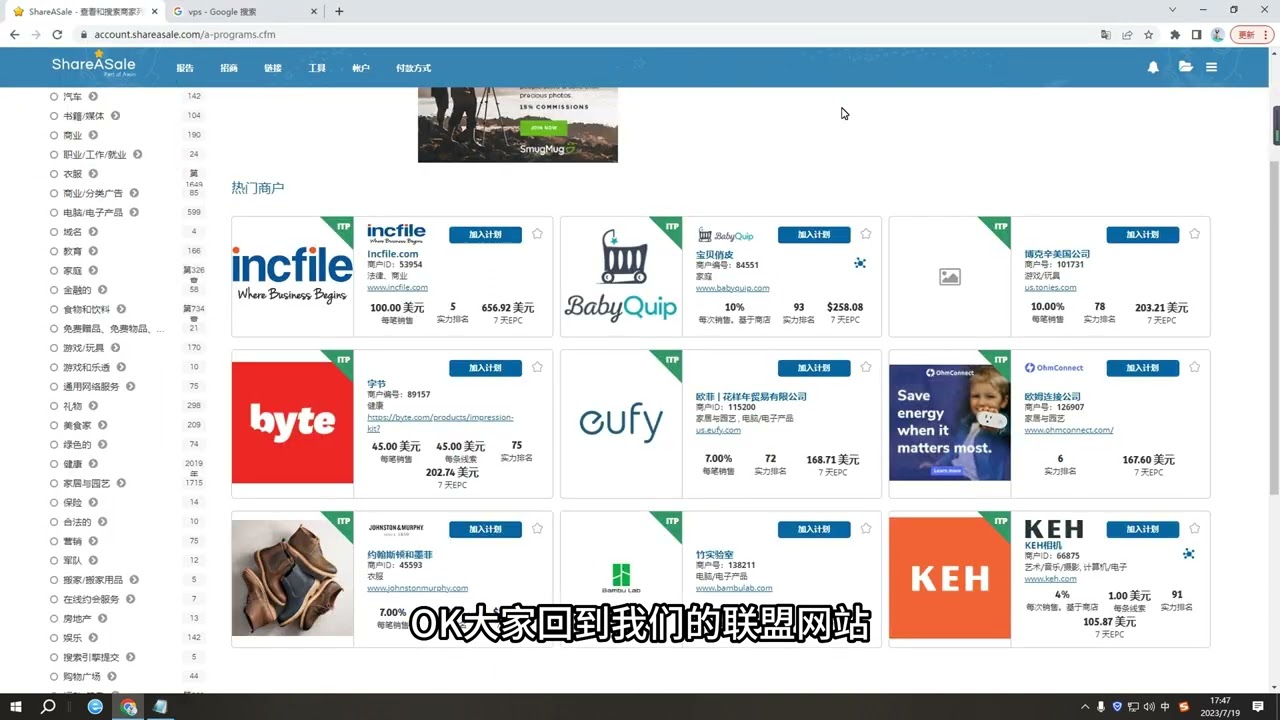
Task: Open the Windows Start menu
Action: (16, 707)
